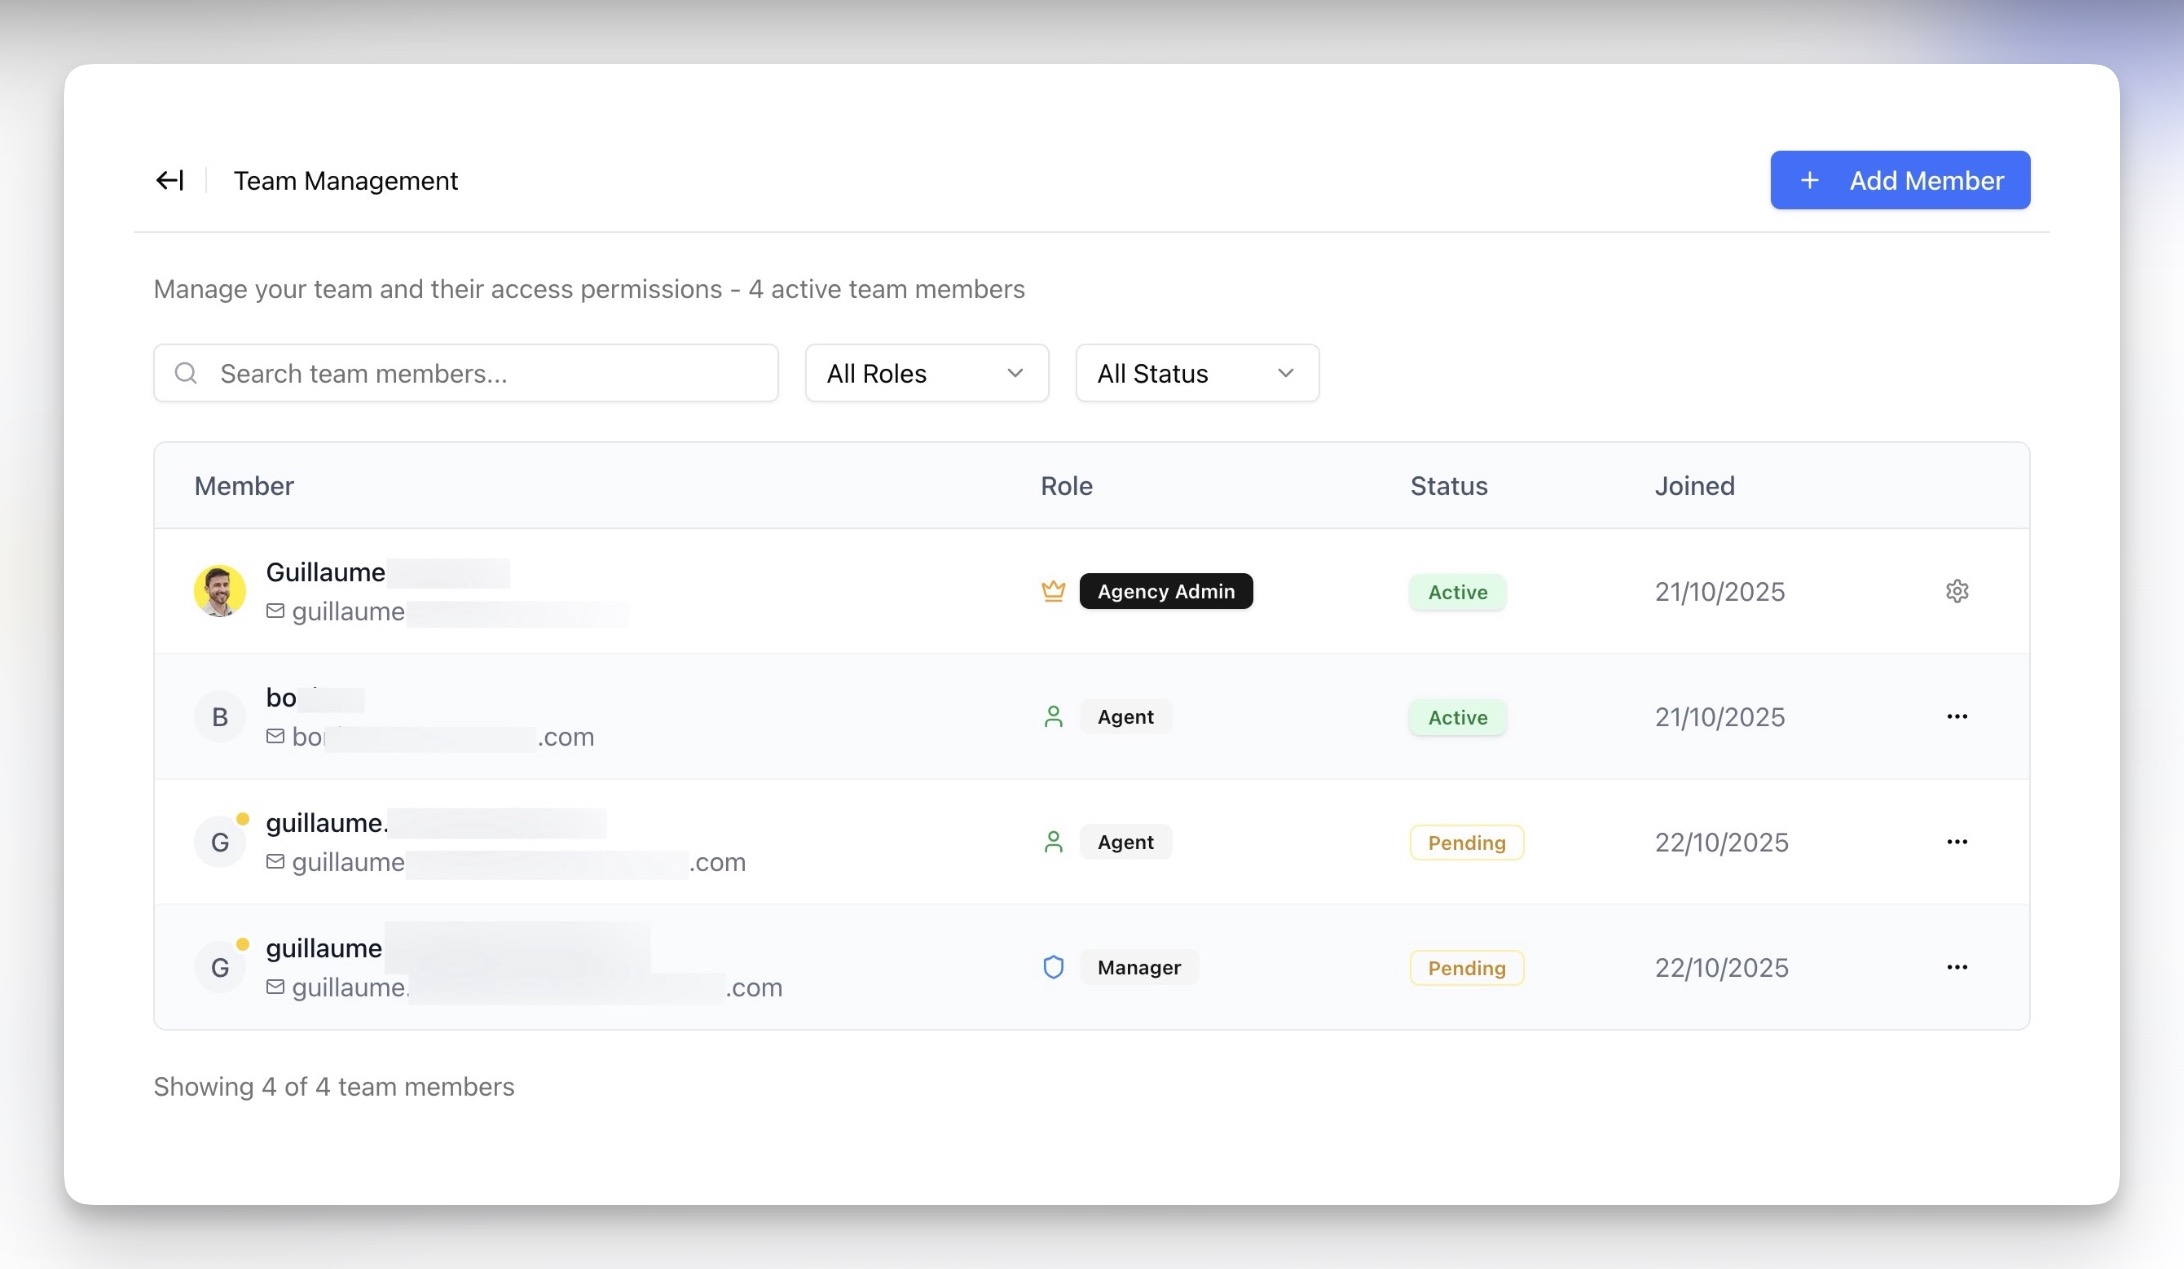Screen dimensions: 2184x1269
Task: Click the back arrow icon beside Team Management
Action: click(x=170, y=180)
